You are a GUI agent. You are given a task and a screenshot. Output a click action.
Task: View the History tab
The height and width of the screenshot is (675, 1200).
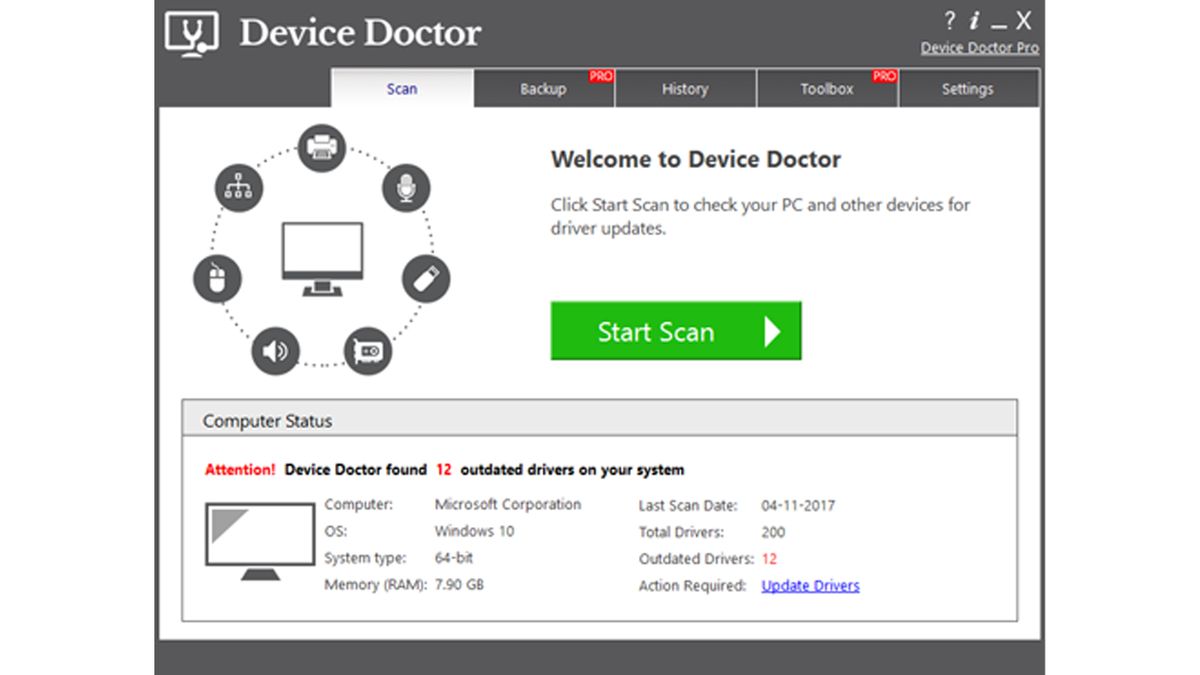685,88
